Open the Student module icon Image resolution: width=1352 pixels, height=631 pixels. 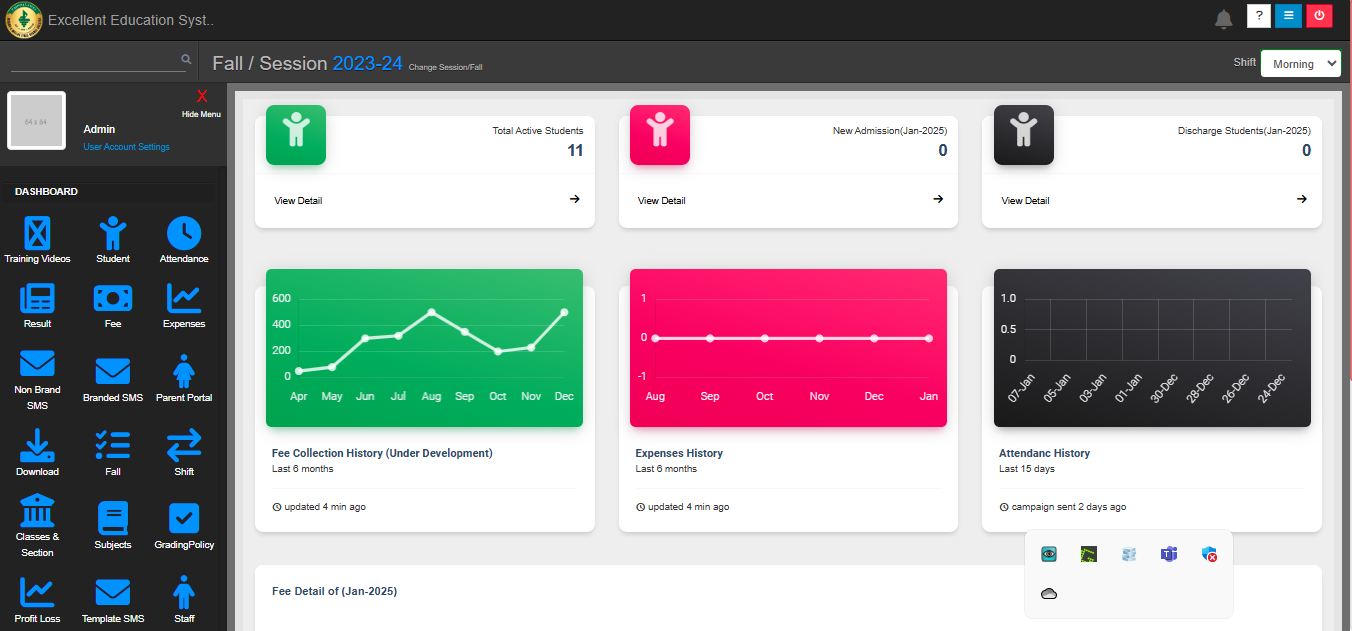click(112, 234)
